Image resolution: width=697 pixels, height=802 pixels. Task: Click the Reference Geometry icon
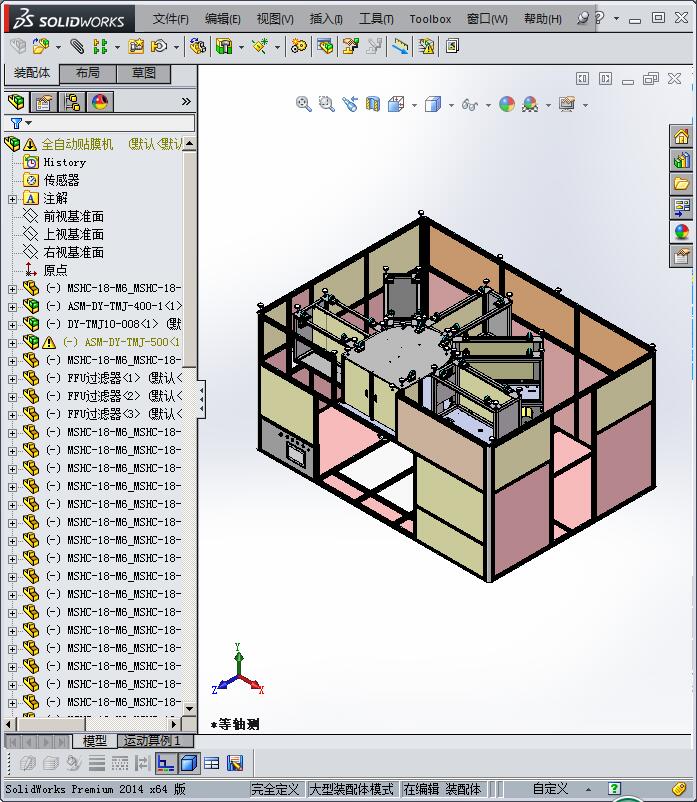click(260, 47)
